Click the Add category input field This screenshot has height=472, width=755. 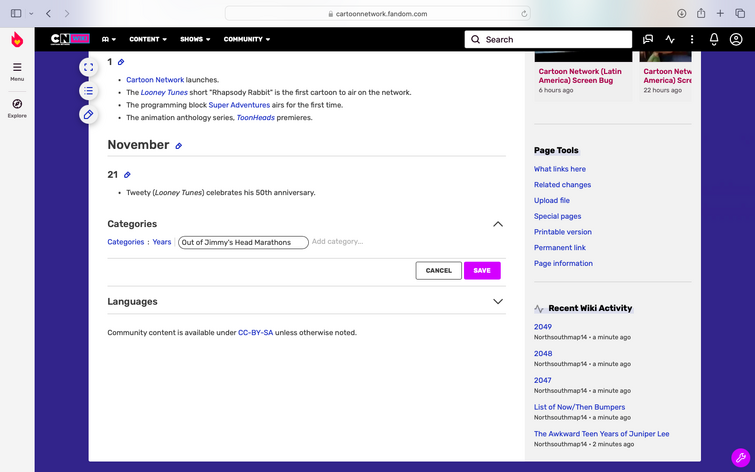coord(338,242)
